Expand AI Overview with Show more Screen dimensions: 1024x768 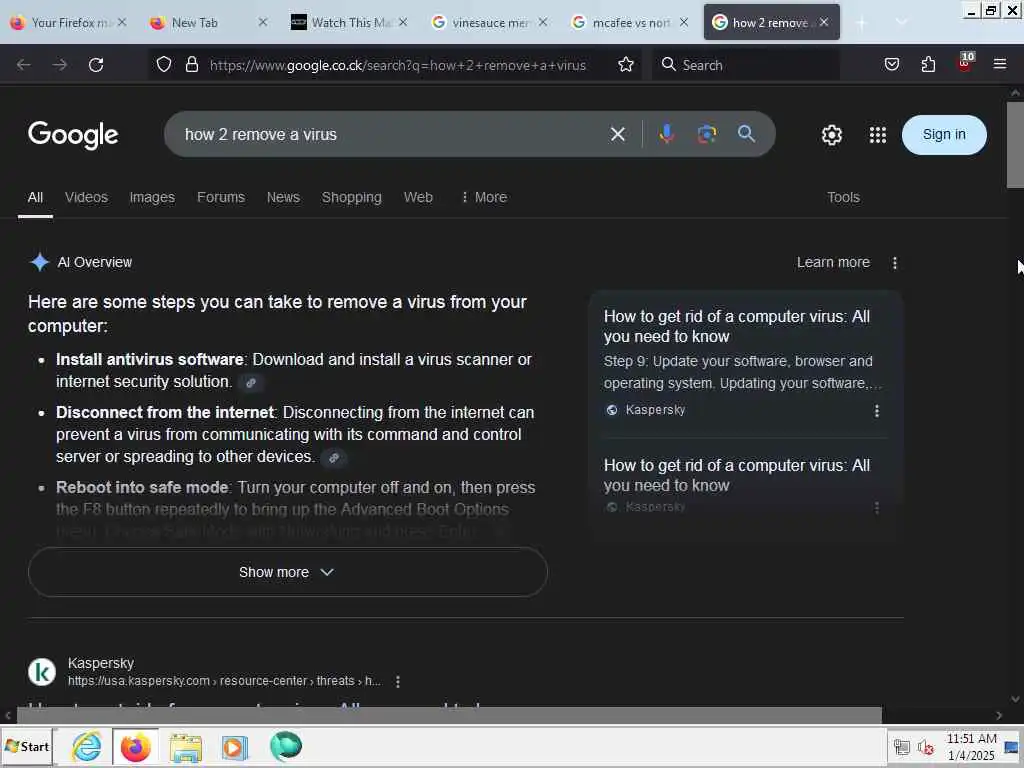coord(287,572)
